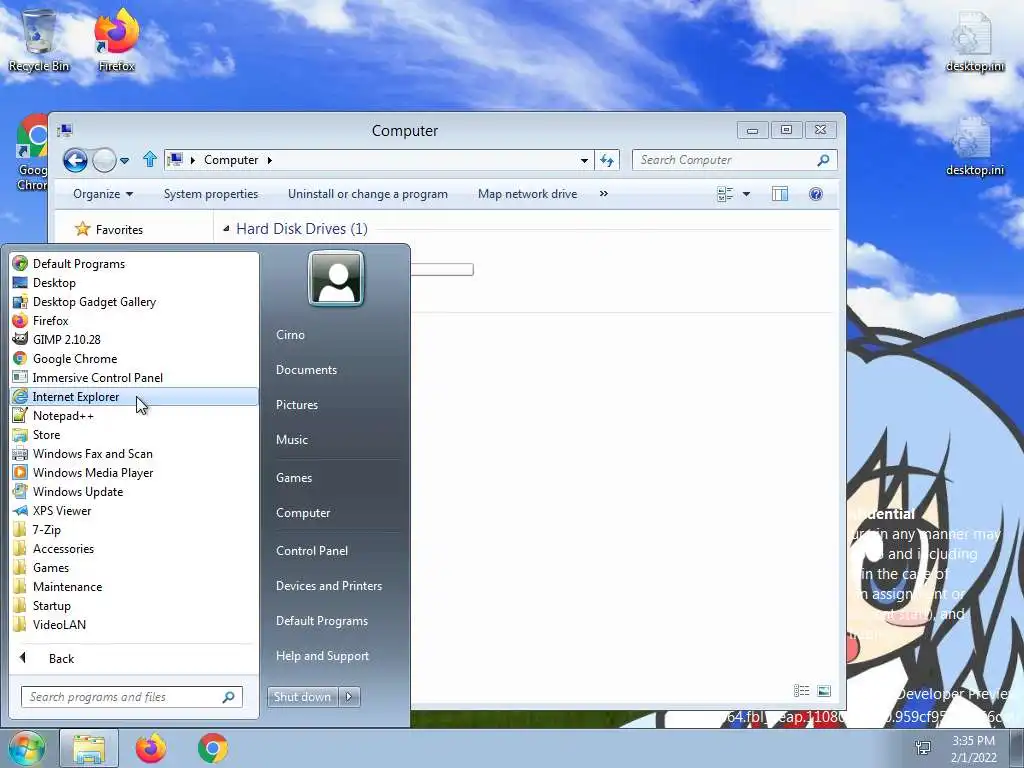Show more toolbar commands chevron
The width and height of the screenshot is (1024, 768).
(603, 194)
